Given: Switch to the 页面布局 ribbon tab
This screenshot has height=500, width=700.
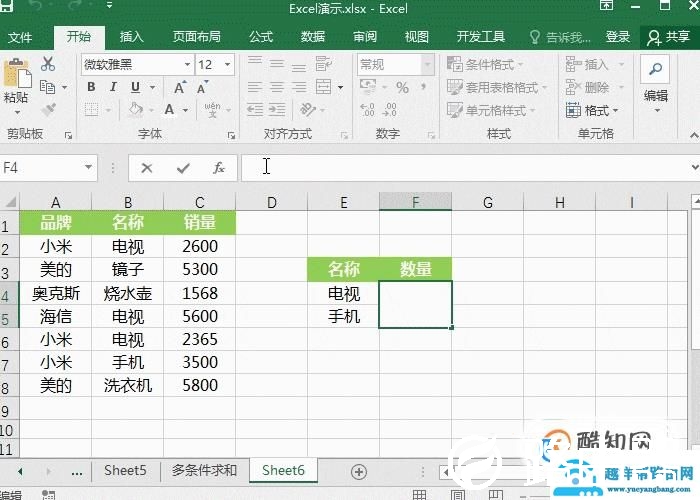Looking at the screenshot, I should pos(196,37).
